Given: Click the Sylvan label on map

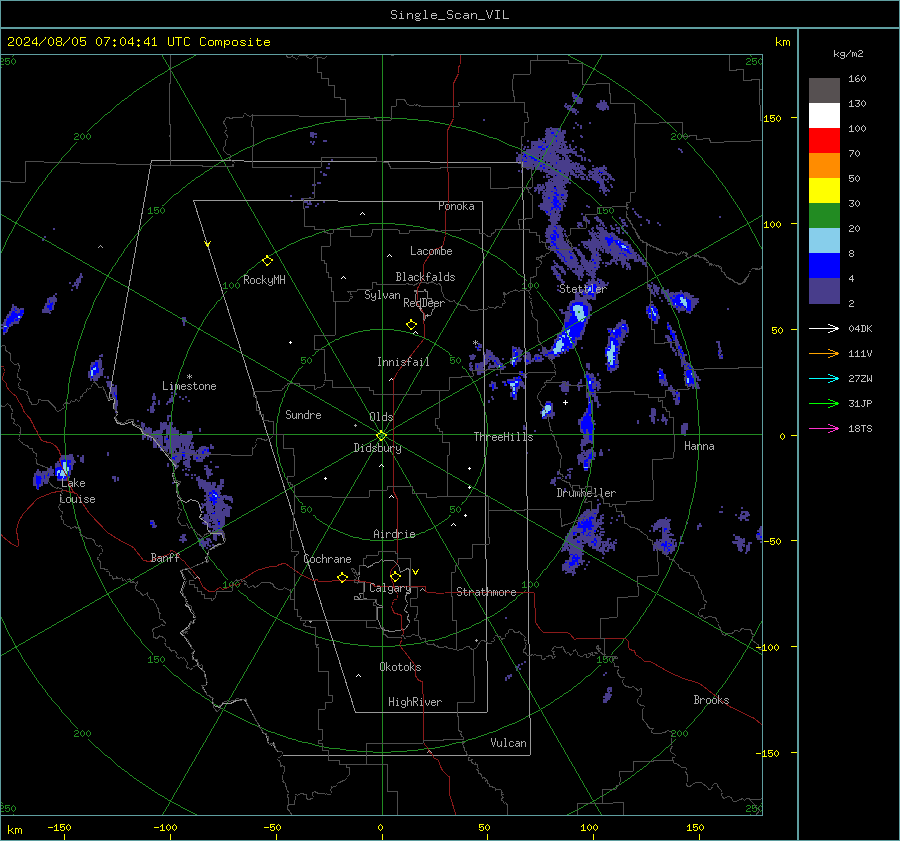Looking at the screenshot, I should pos(382,296).
